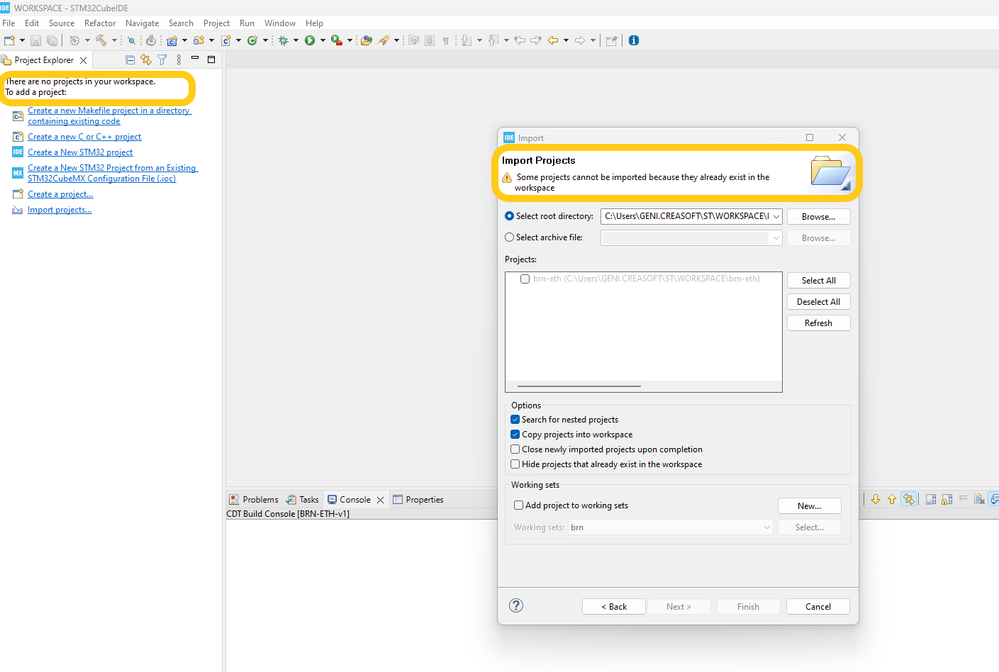Click the Save toolbar icon

36,40
